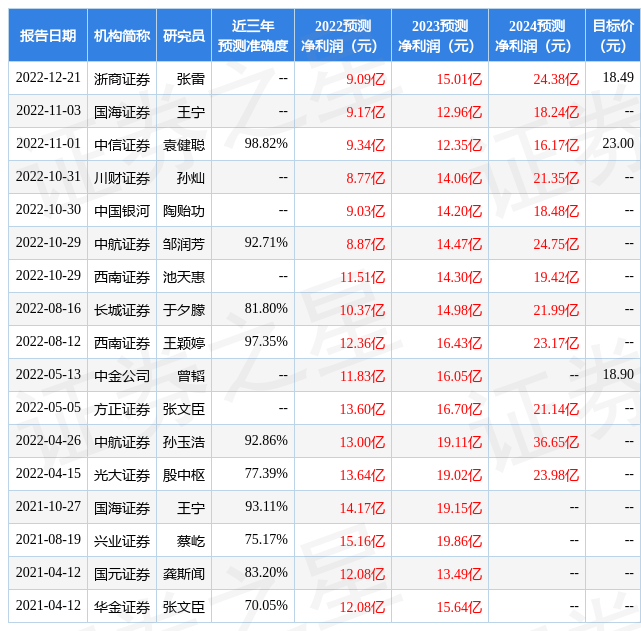Click the accuracy value 98.82%
Image resolution: width=641 pixels, height=631 pixels.
click(x=266, y=144)
